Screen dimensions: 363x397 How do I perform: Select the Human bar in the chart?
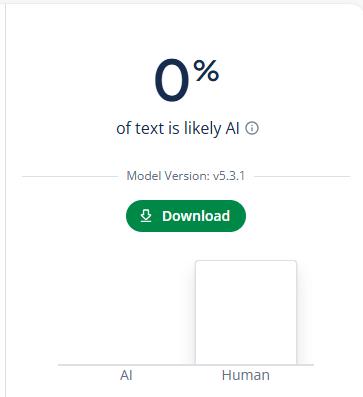246,313
